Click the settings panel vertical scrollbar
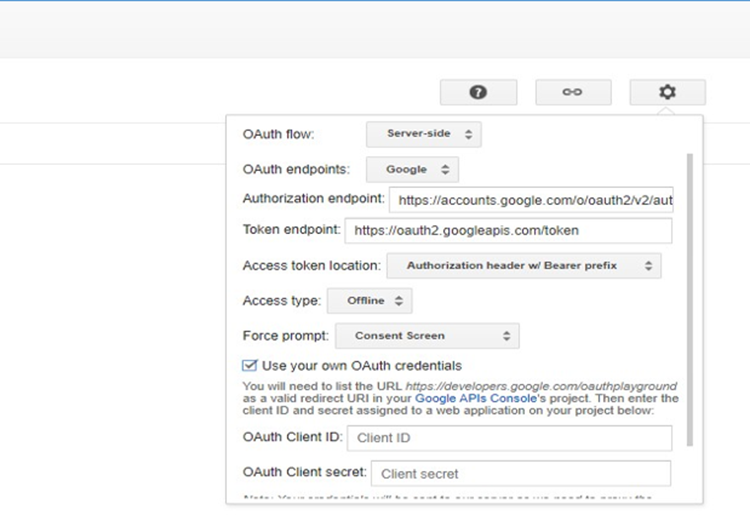The height and width of the screenshot is (527, 750). click(x=688, y=300)
